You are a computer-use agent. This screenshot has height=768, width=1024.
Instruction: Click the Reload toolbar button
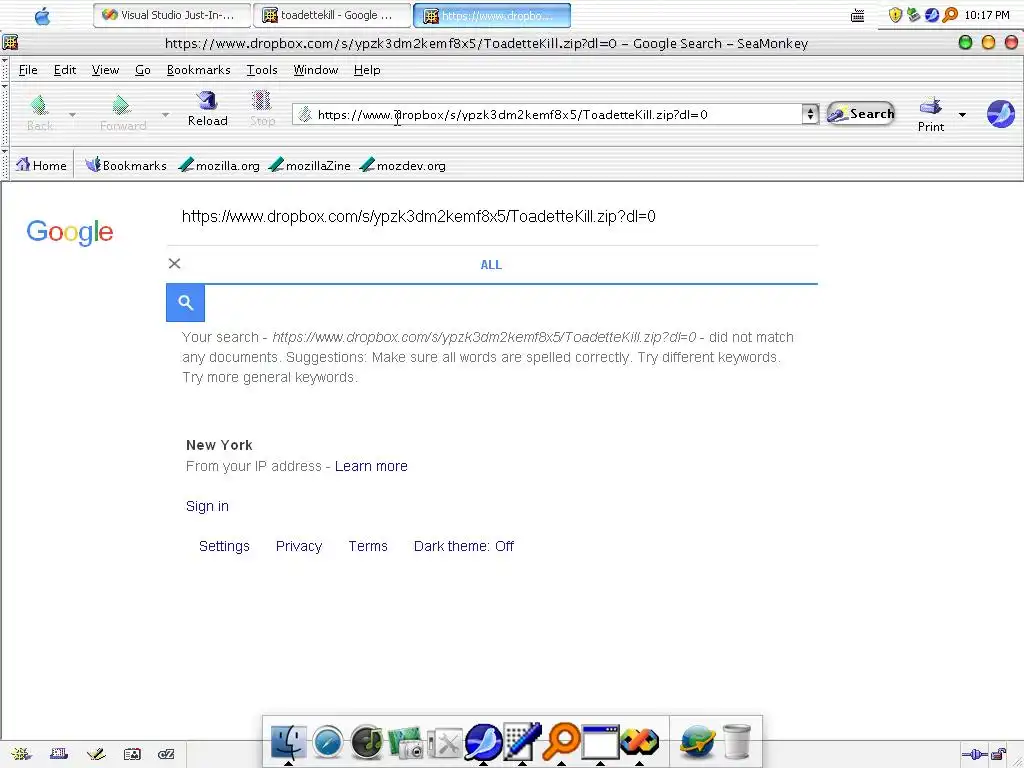(208, 109)
